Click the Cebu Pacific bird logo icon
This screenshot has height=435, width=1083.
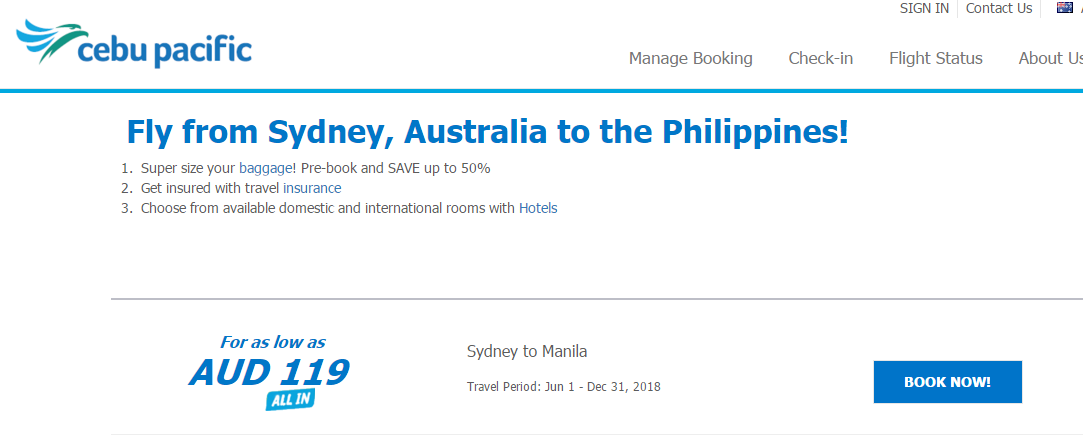pos(52,40)
